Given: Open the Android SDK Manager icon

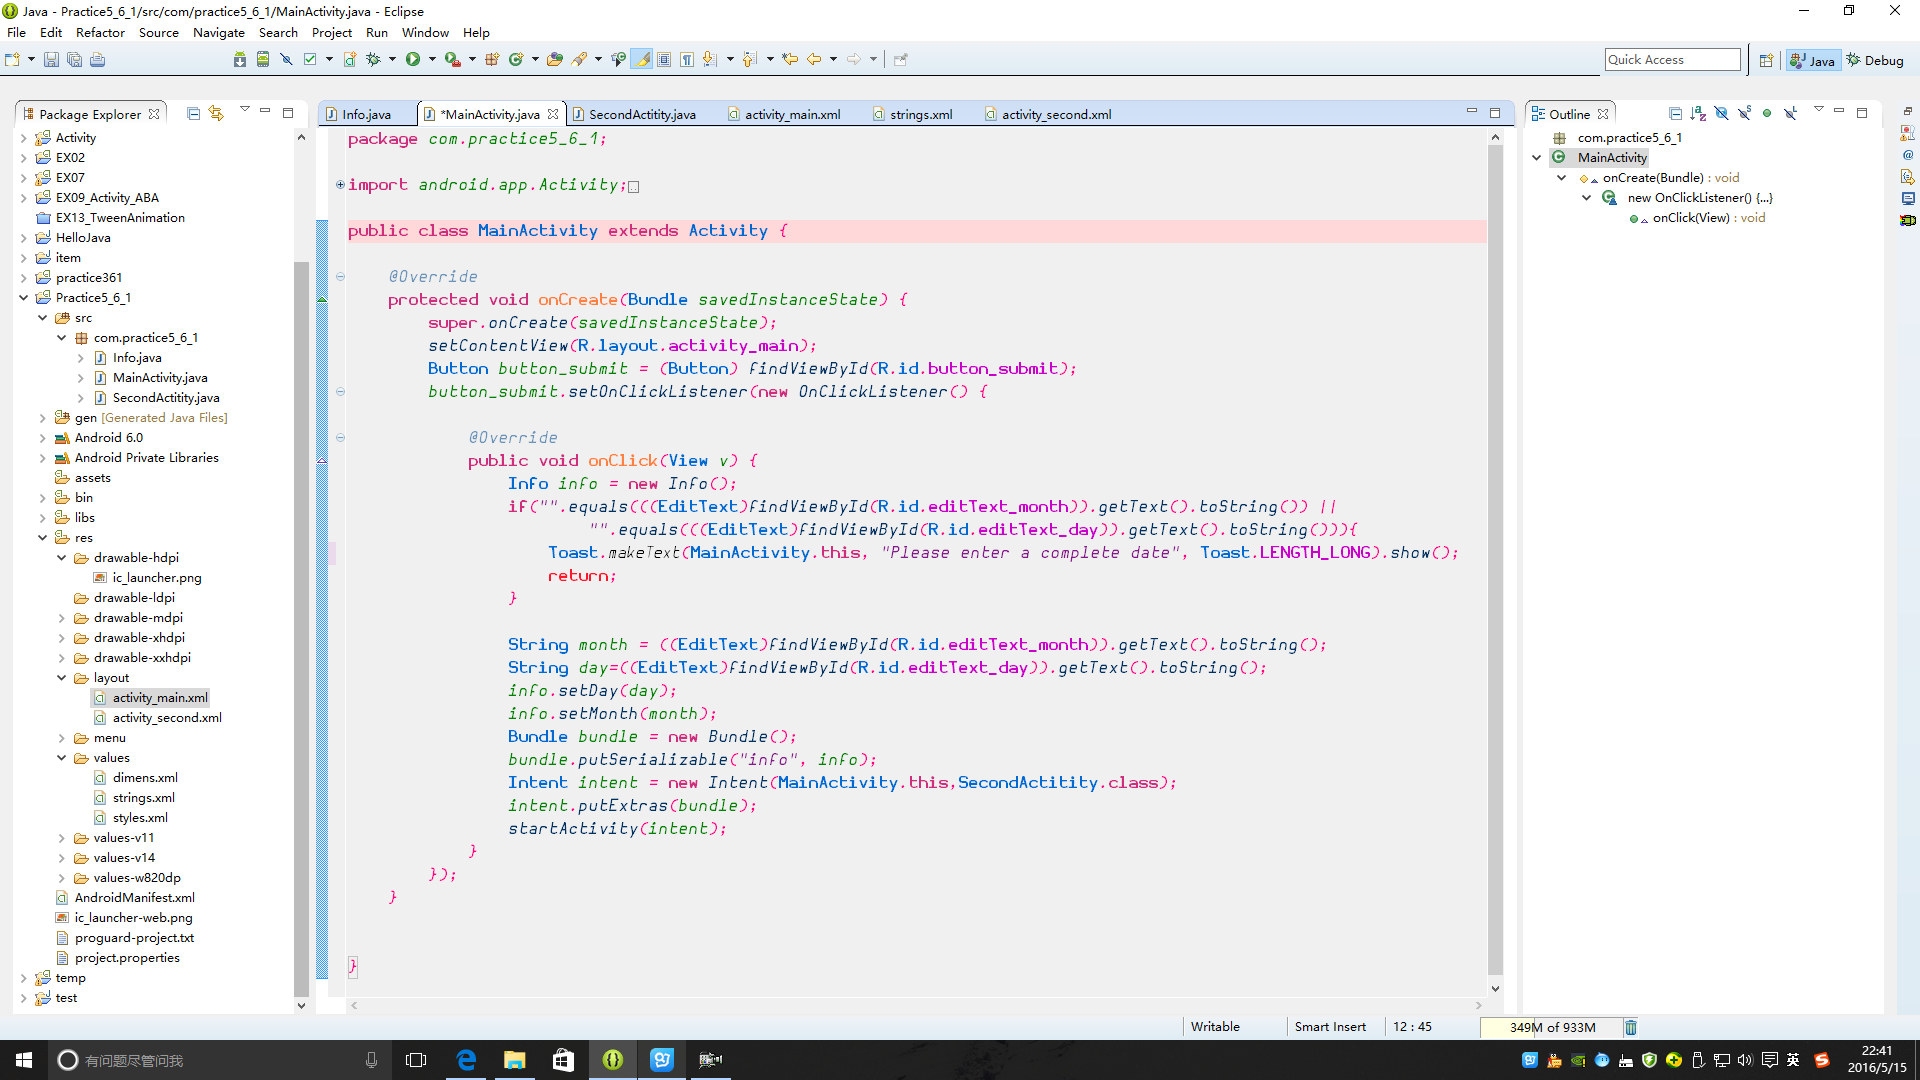Looking at the screenshot, I should [x=240, y=60].
